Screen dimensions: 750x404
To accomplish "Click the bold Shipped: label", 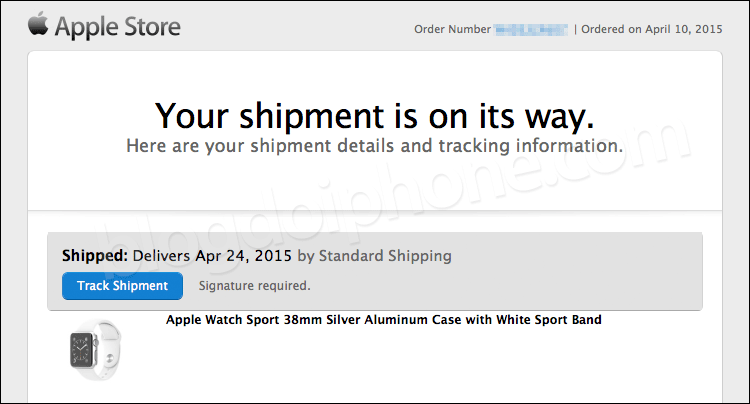I will 95,255.
